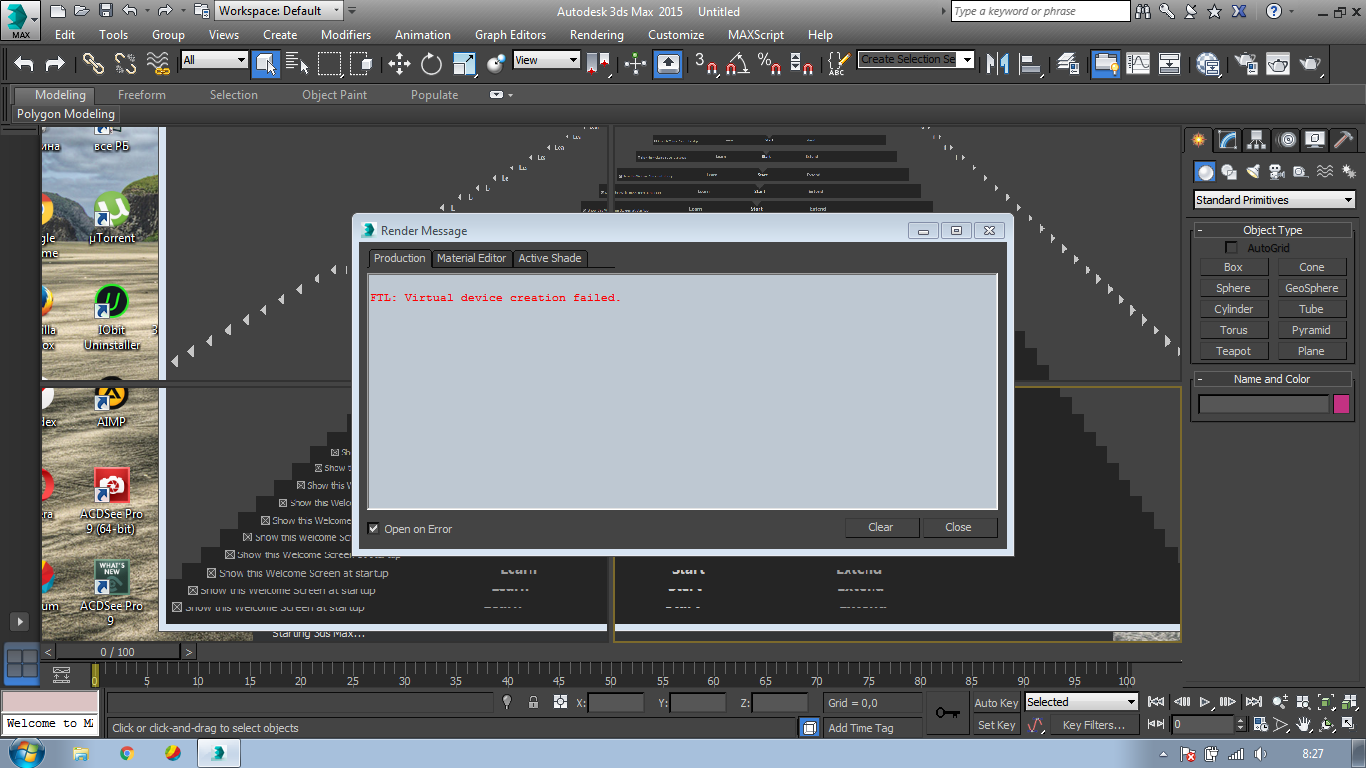Open the Modify command panel tab
The image size is (1366, 768).
1227,140
